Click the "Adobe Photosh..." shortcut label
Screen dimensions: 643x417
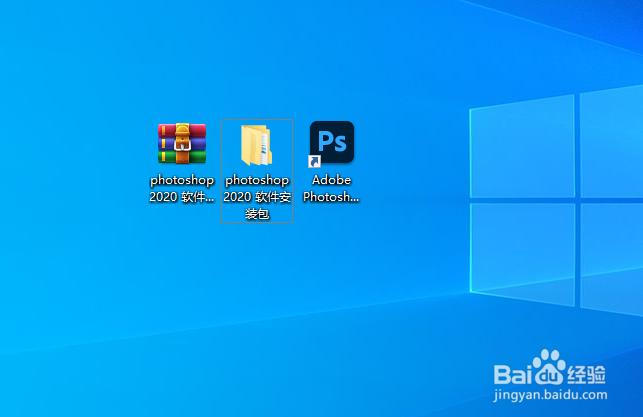[331, 188]
